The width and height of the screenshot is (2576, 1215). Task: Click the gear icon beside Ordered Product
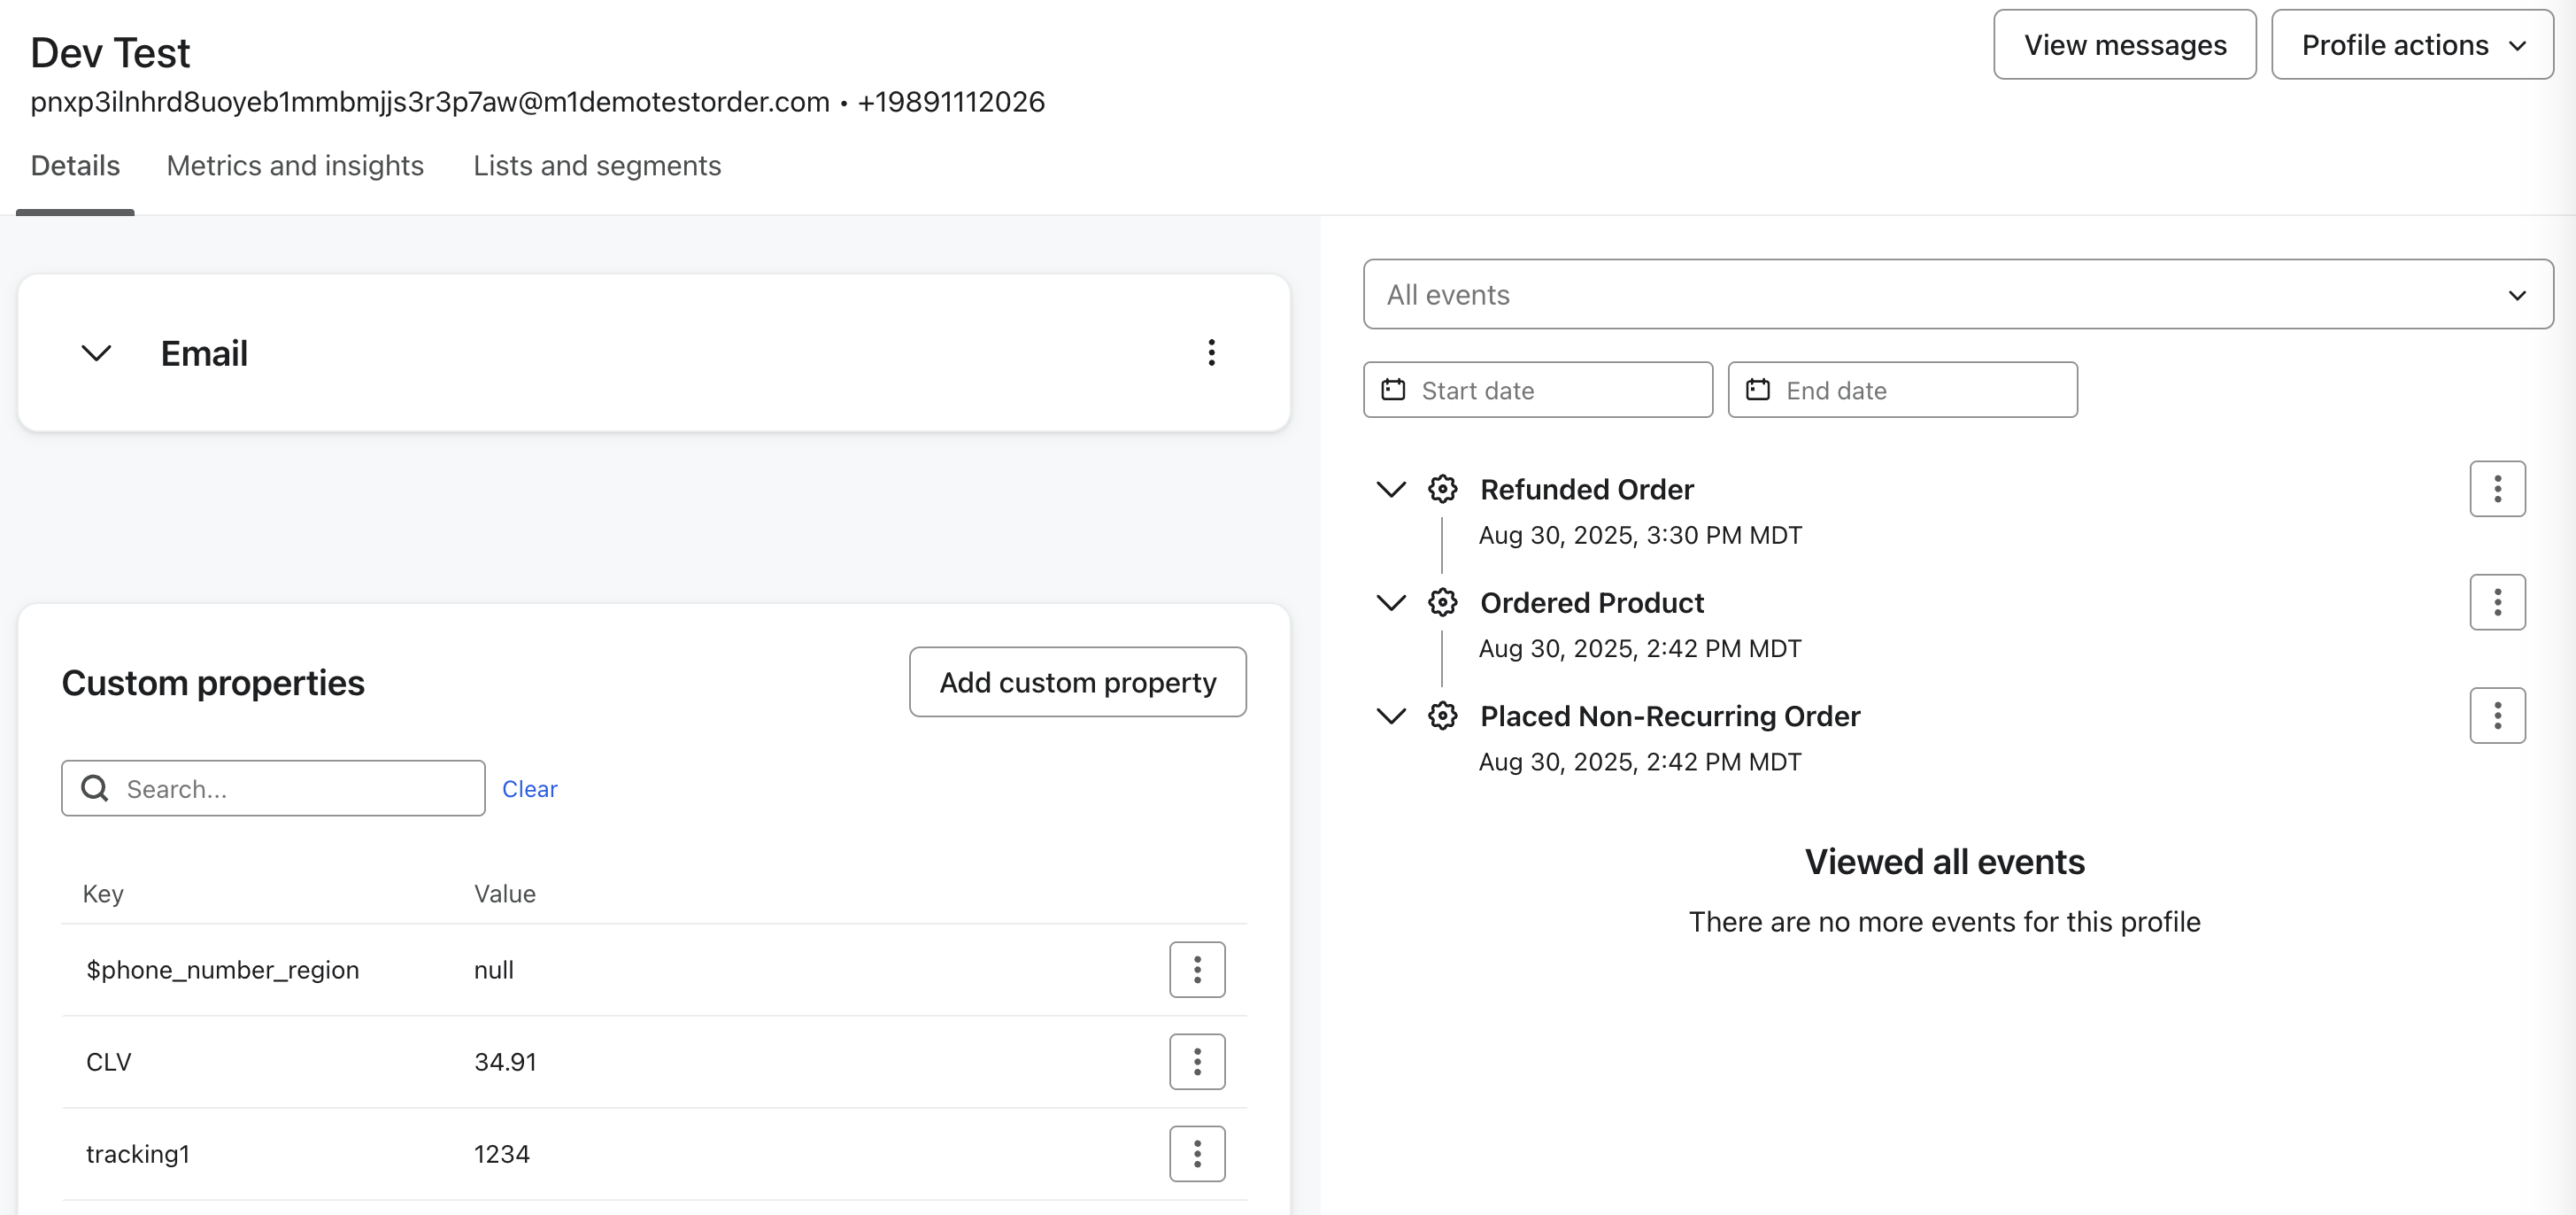(1442, 602)
